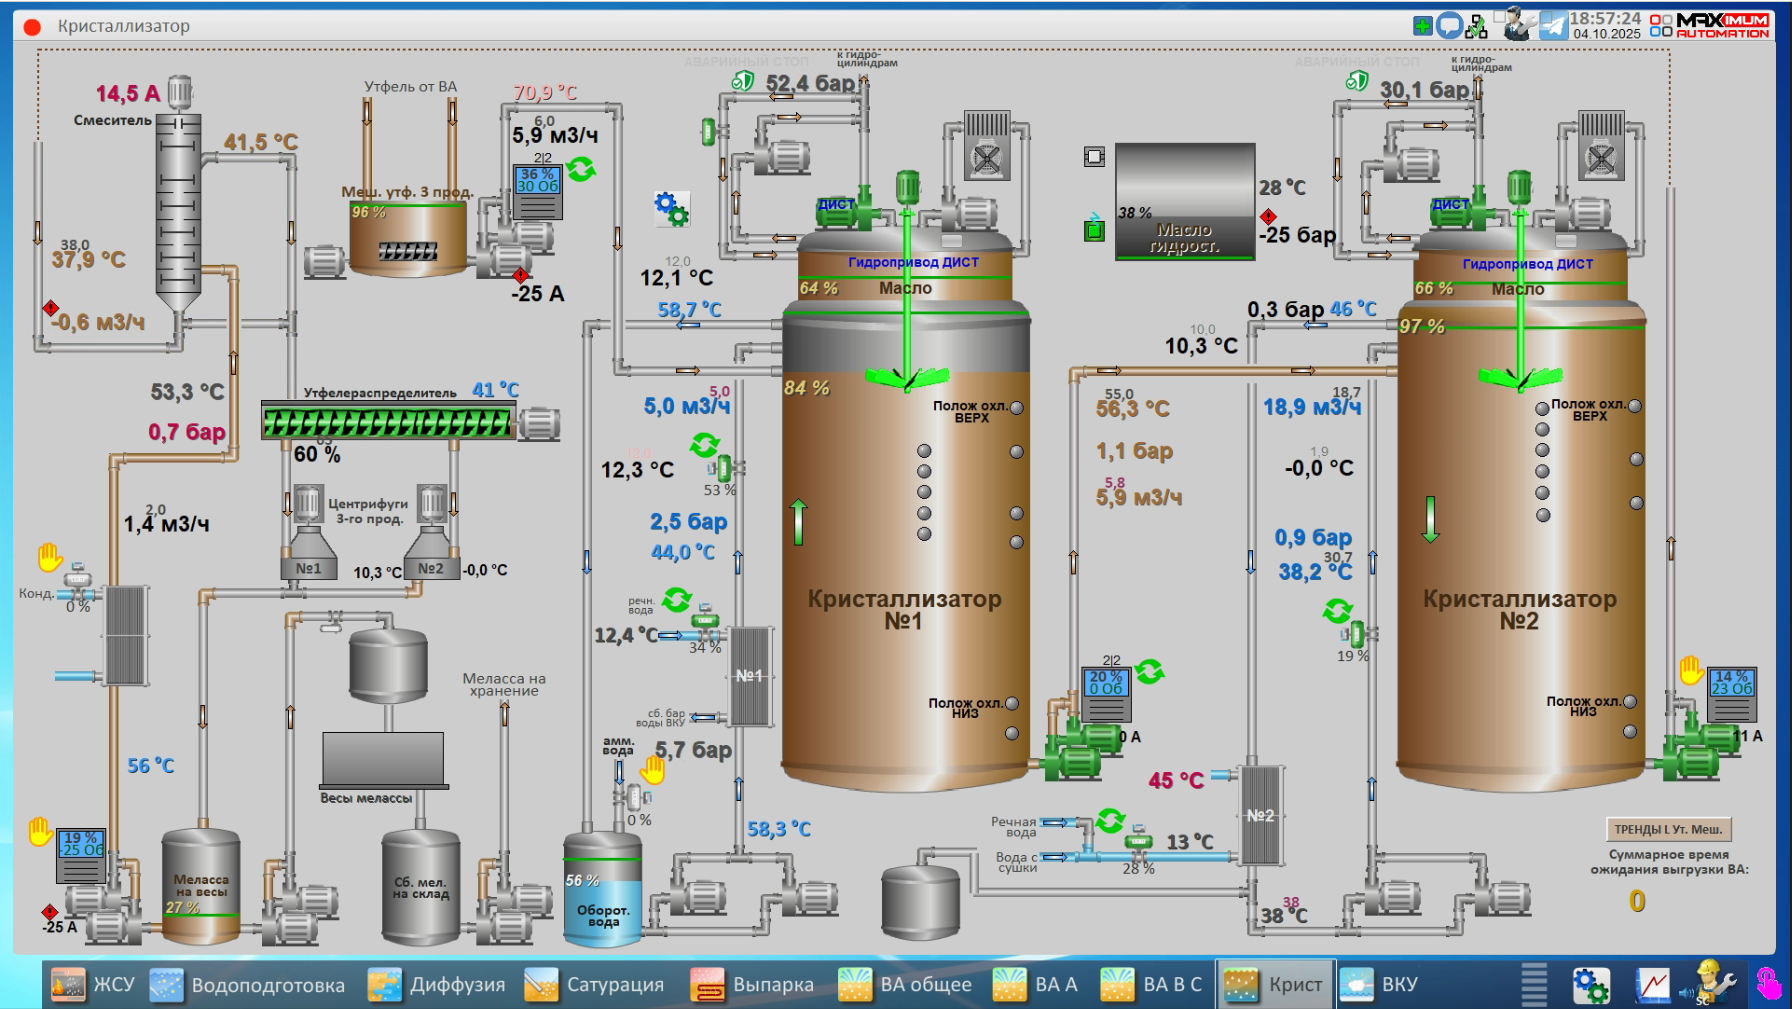Open settings gears icon in bottom bar

[1590, 985]
